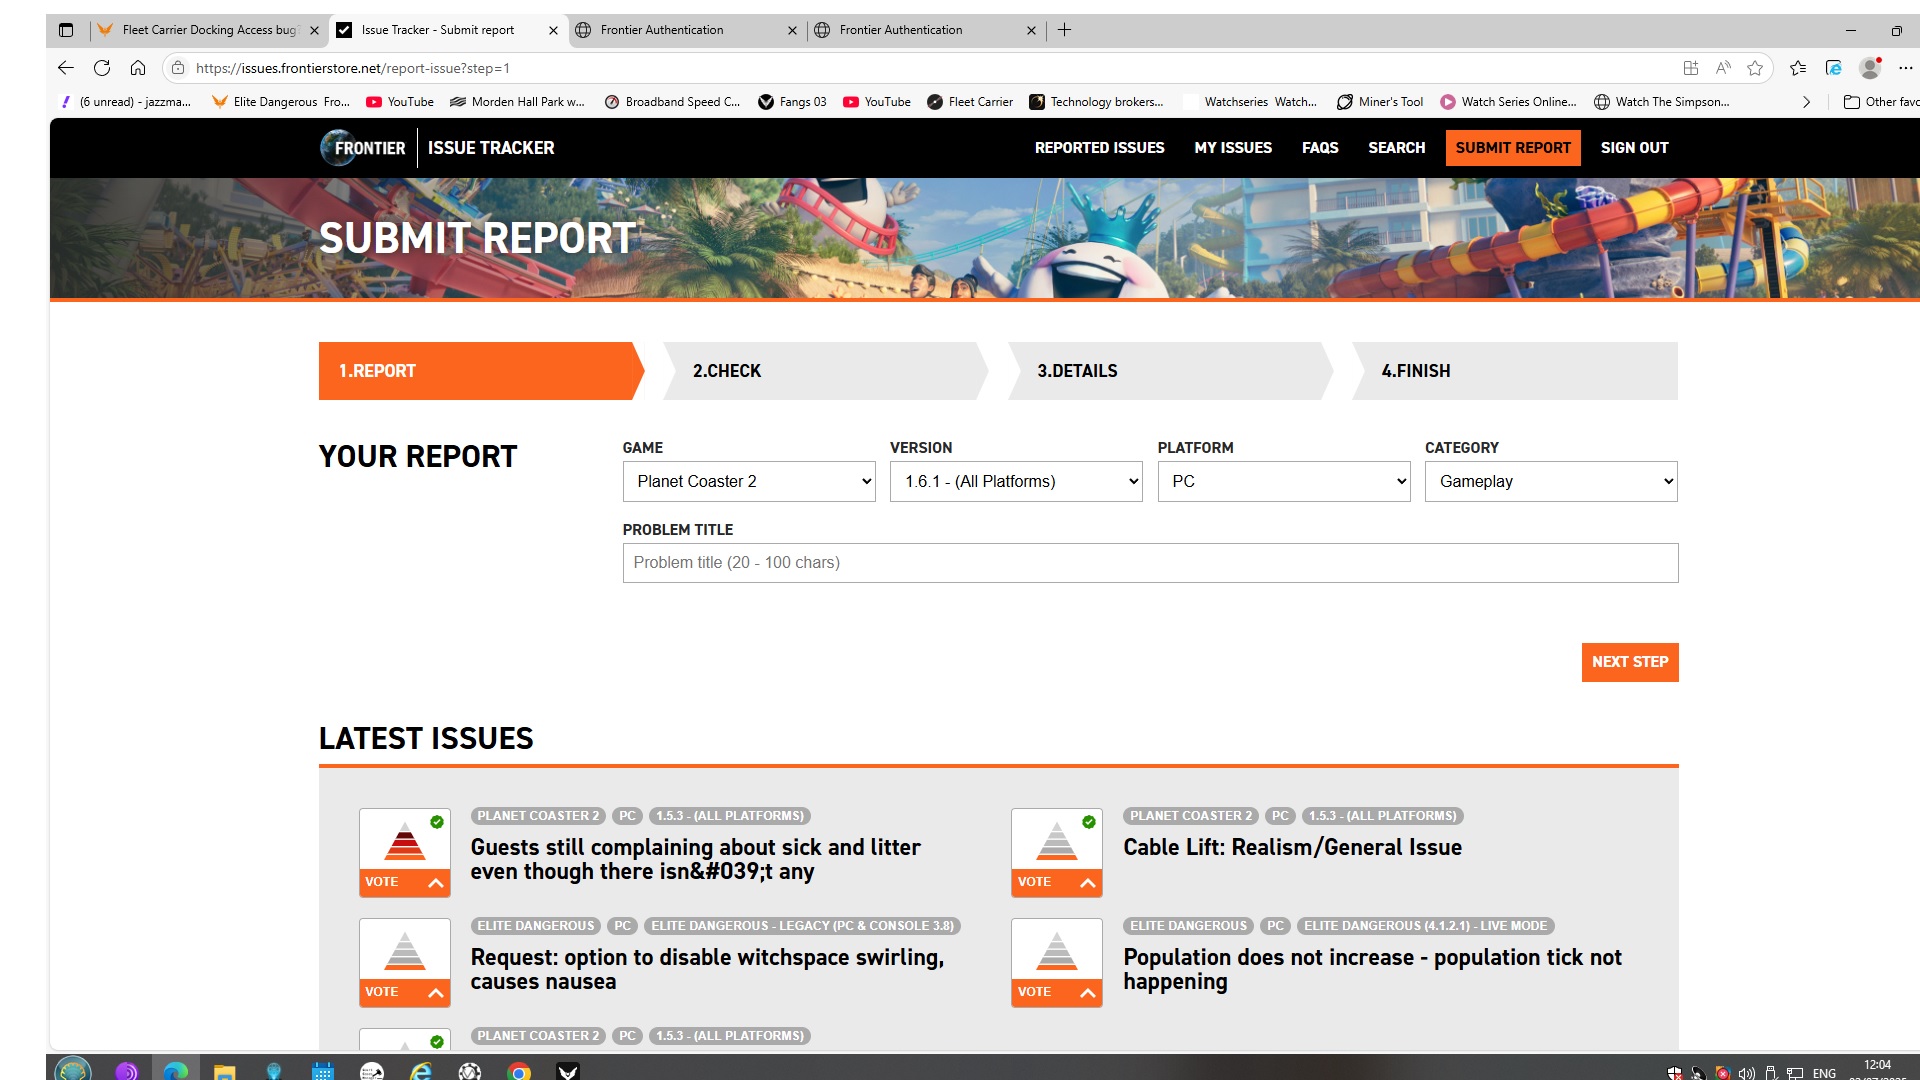Open Population does not increase issue
Screen dimensions: 1920x1080
tap(1372, 969)
